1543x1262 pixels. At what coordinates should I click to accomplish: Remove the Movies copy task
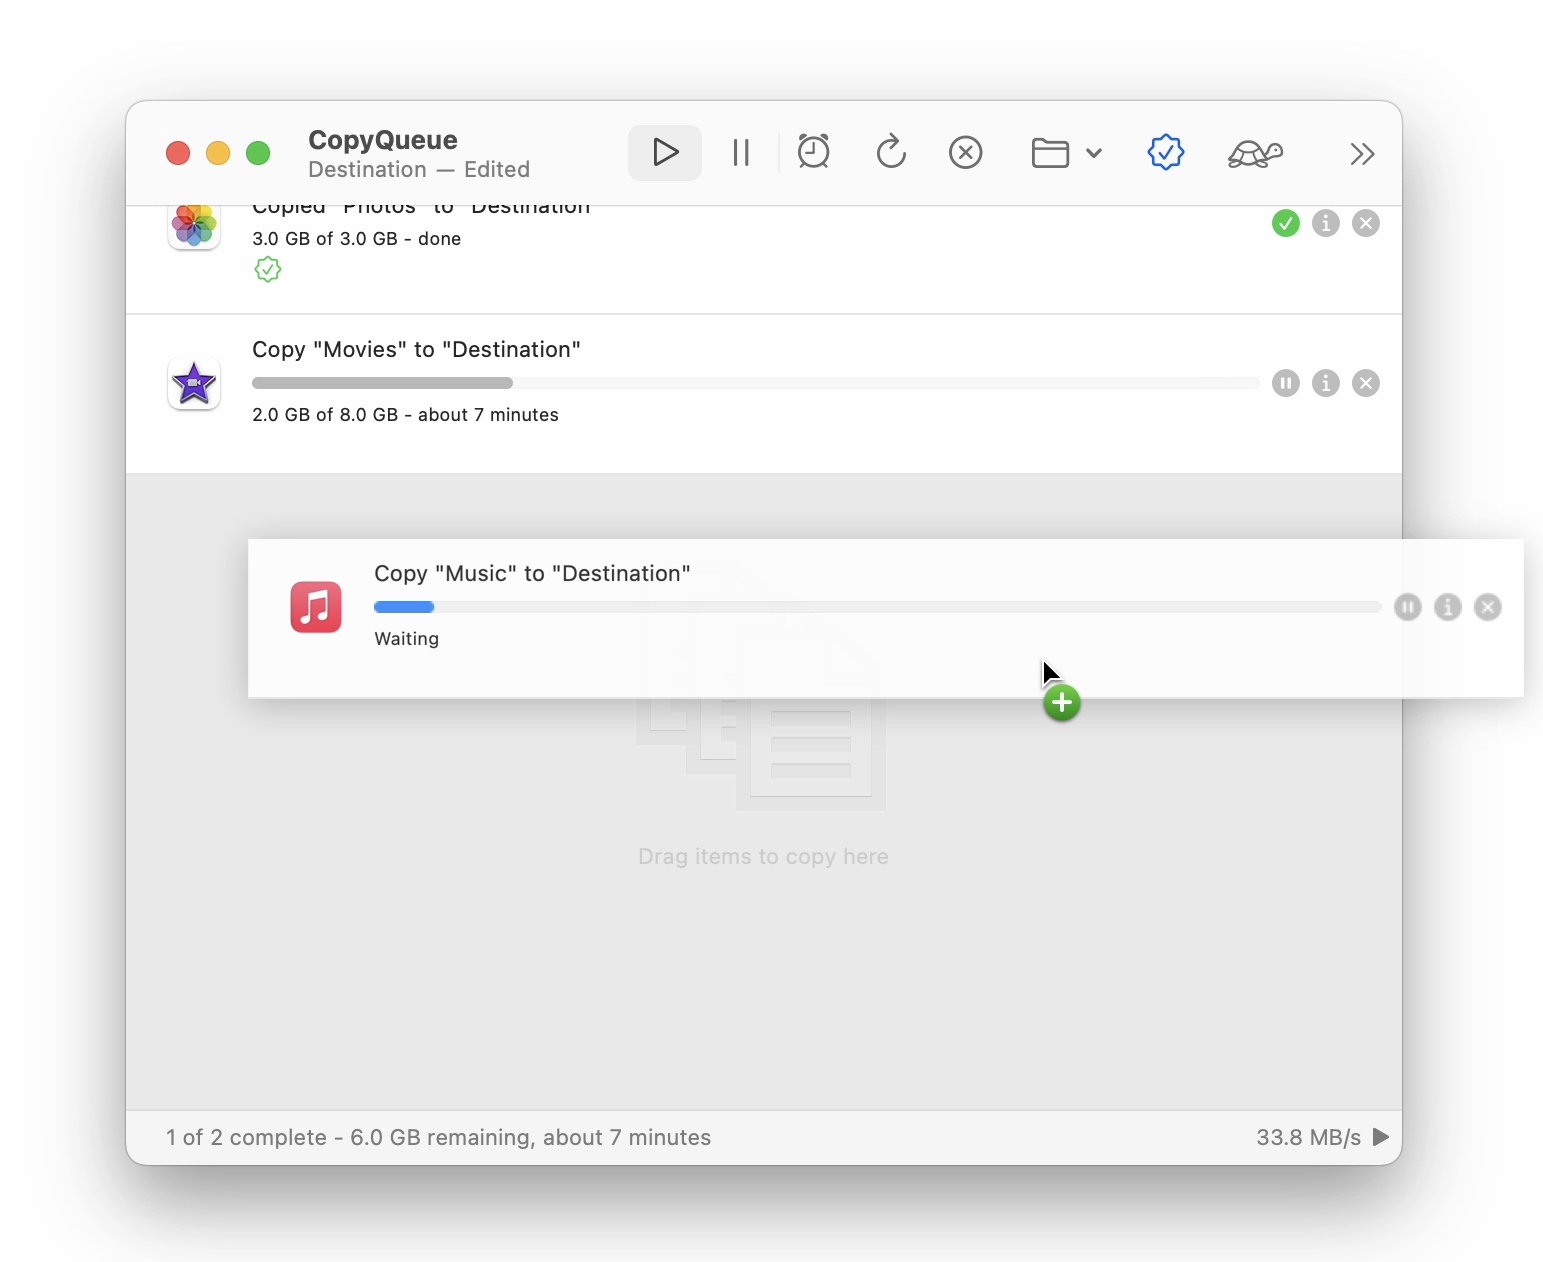[1366, 383]
